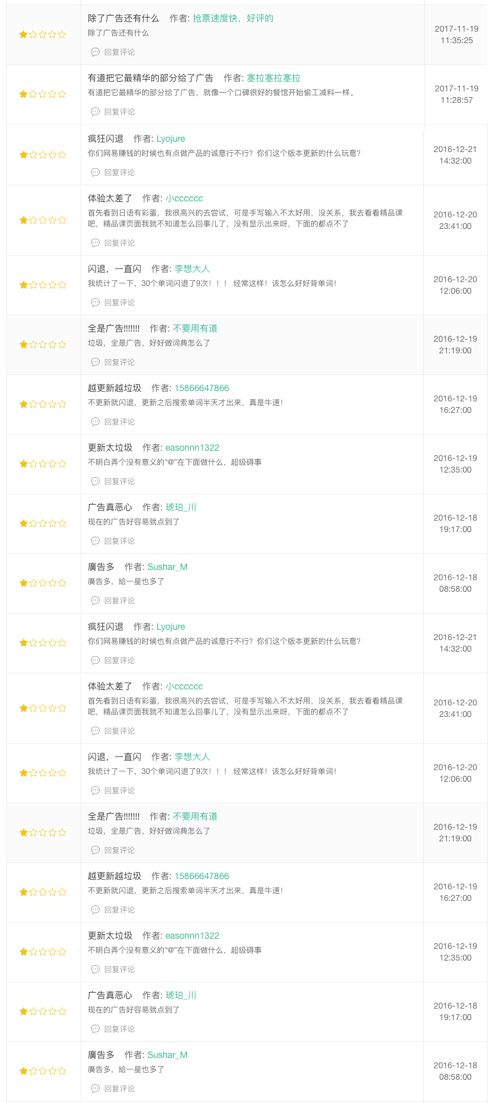The image size is (490, 1103).
Task: Click reply bubble icon in first 更新太垃圾 review
Action: (95, 482)
